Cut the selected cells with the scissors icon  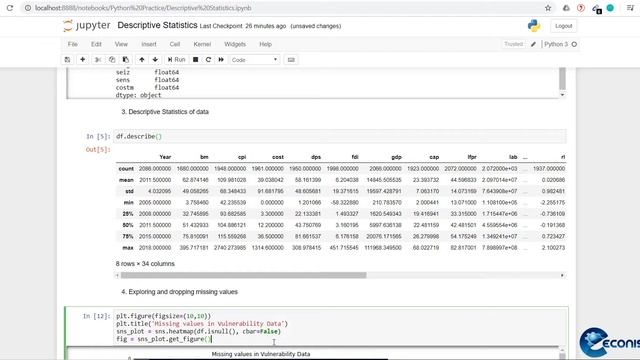[x=98, y=60]
